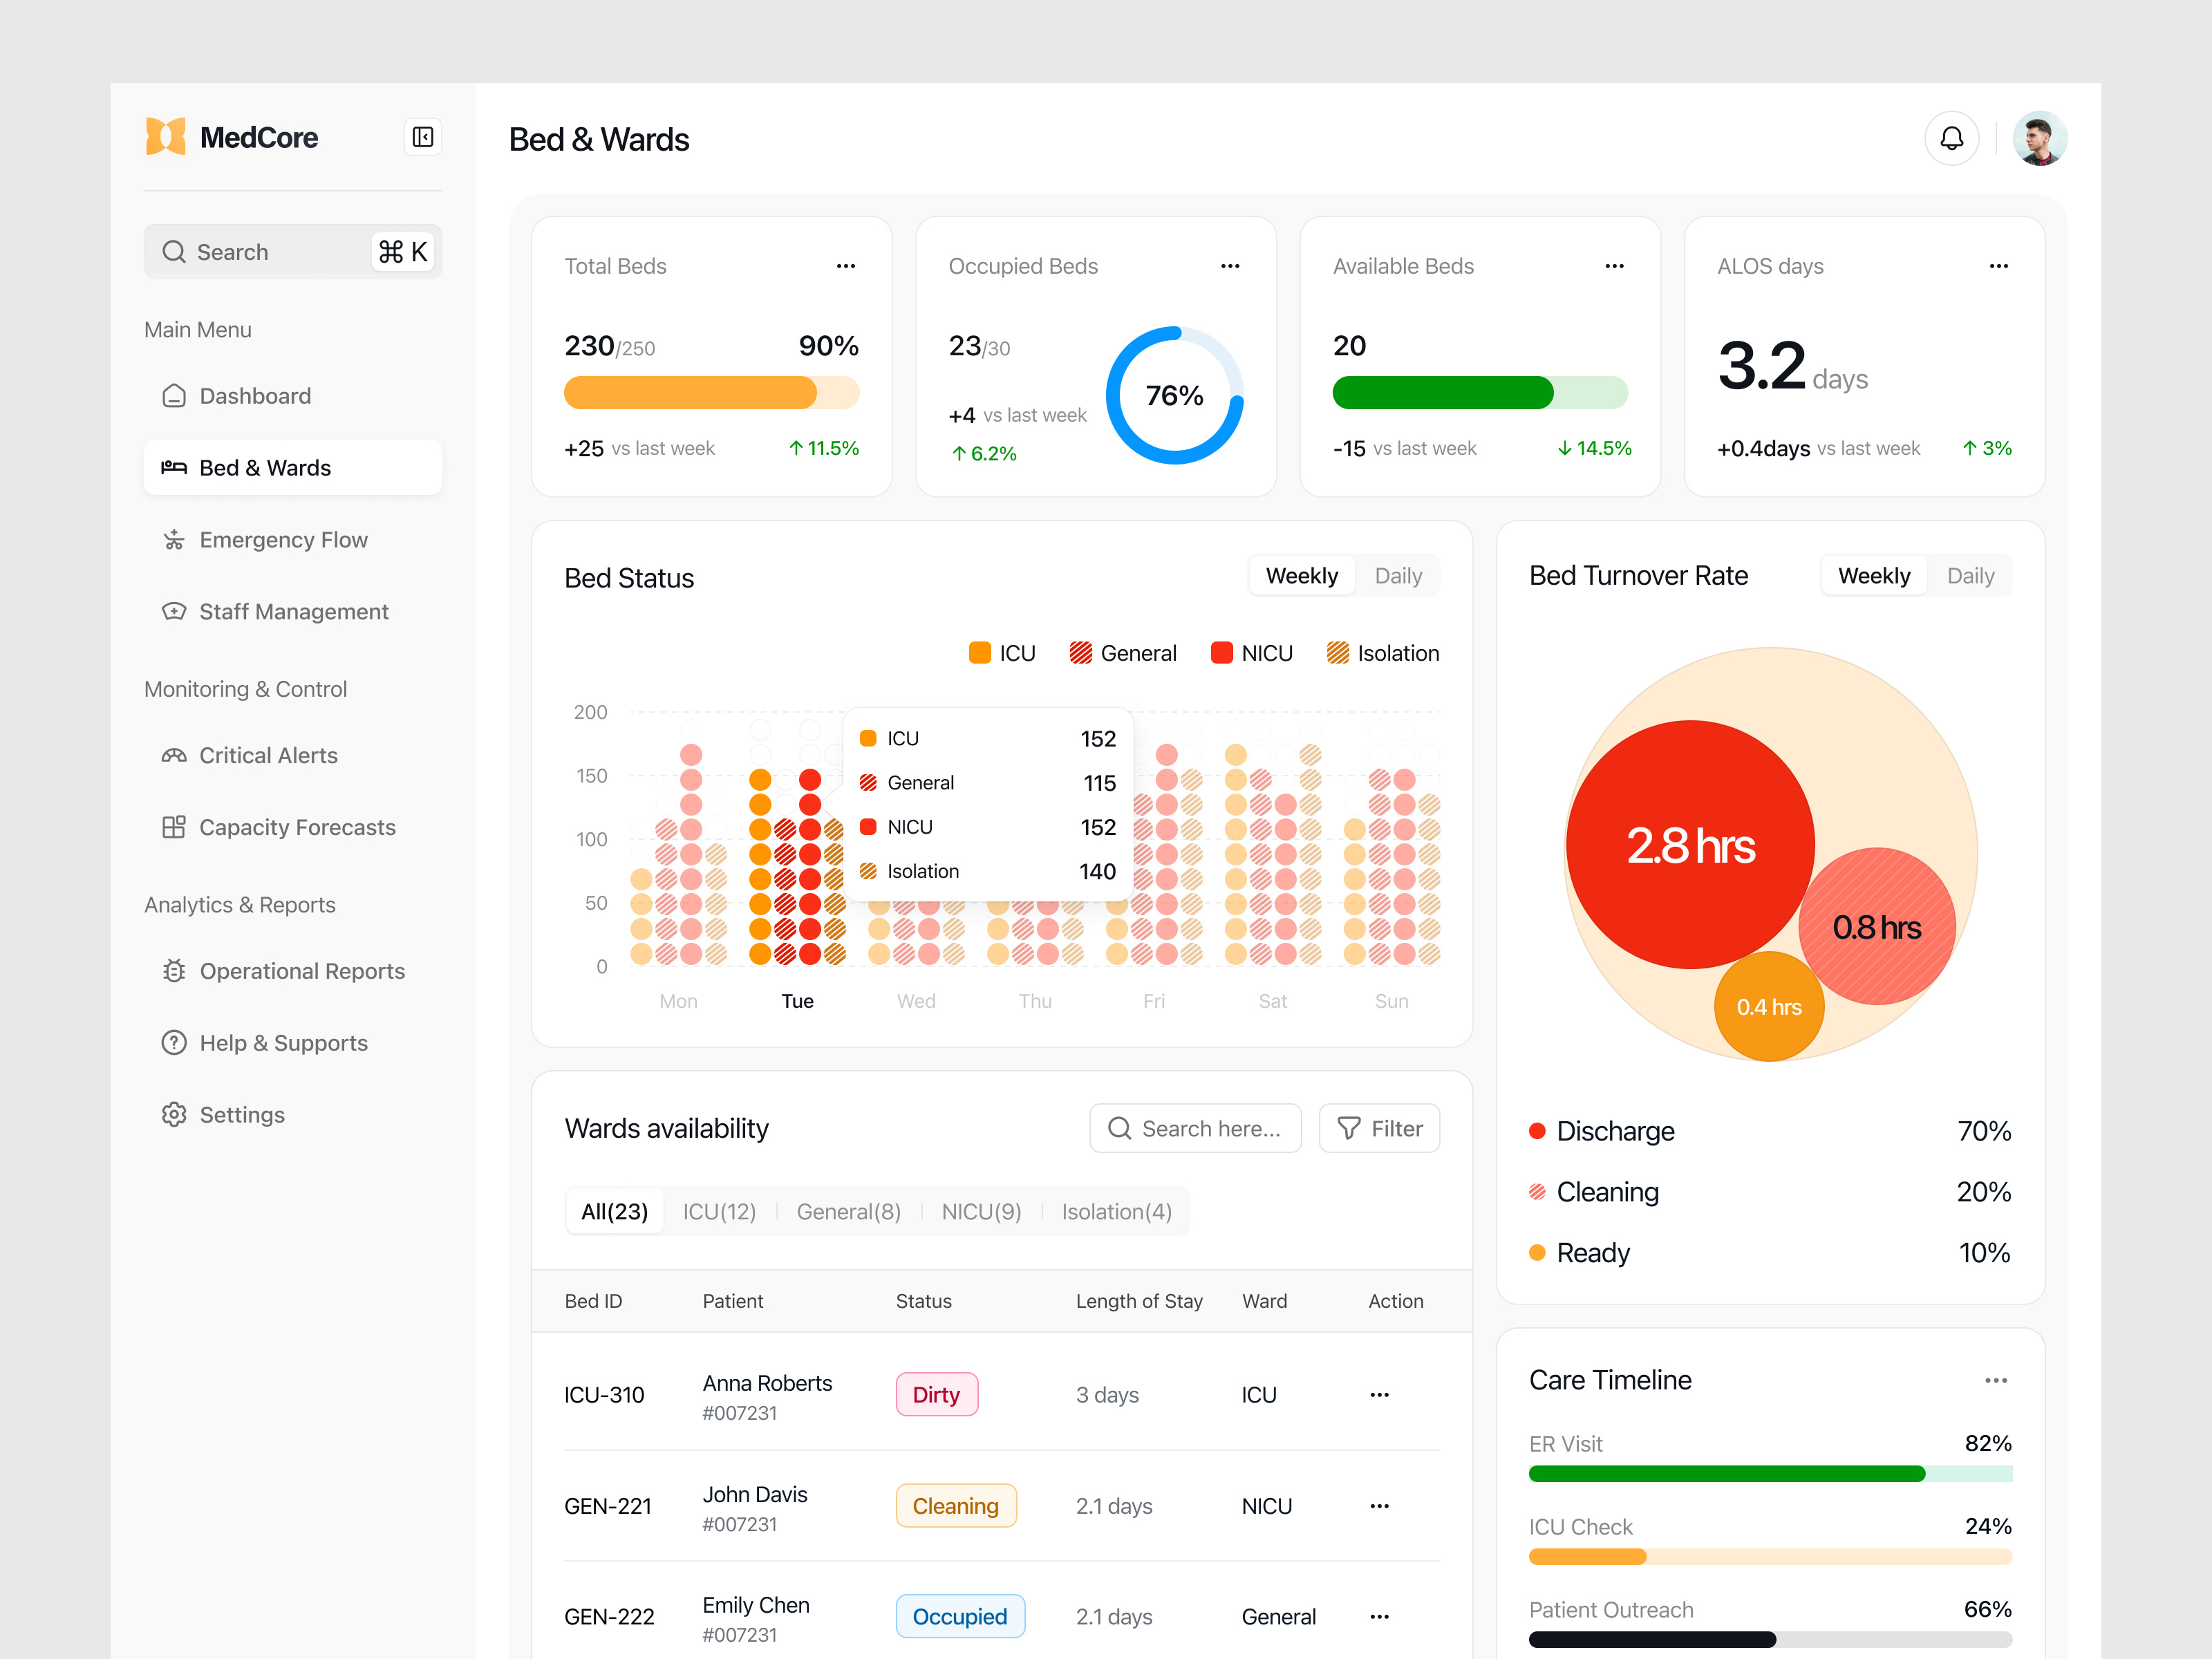Open action menu for GEN-222 row
This screenshot has width=2212, height=1659.
point(1379,1617)
